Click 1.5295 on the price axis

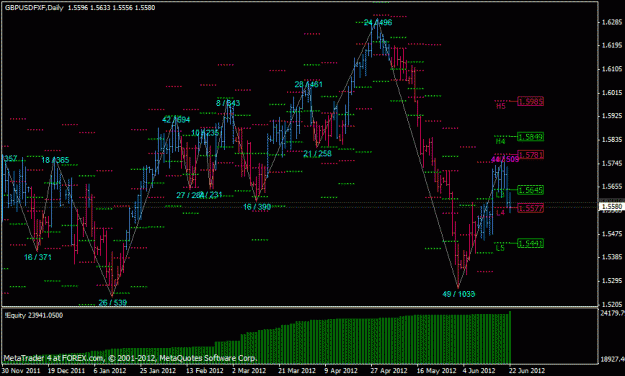coord(612,281)
